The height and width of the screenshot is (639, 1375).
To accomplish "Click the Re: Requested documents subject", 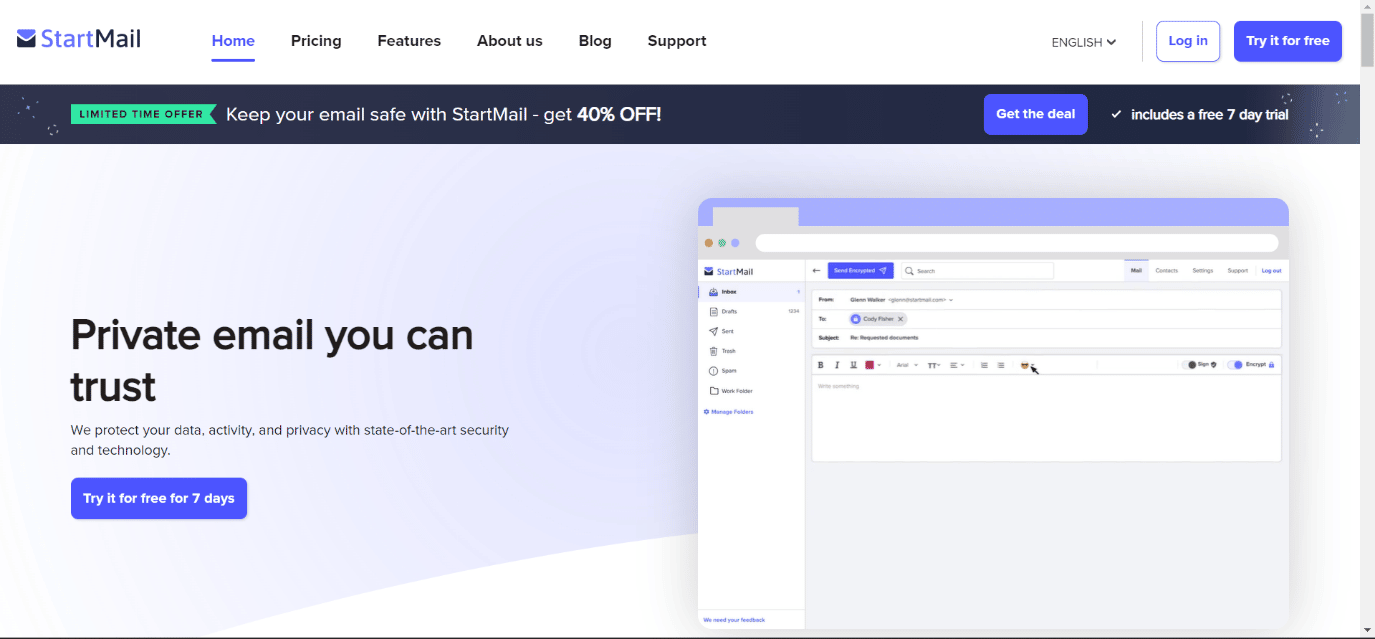I will [884, 338].
